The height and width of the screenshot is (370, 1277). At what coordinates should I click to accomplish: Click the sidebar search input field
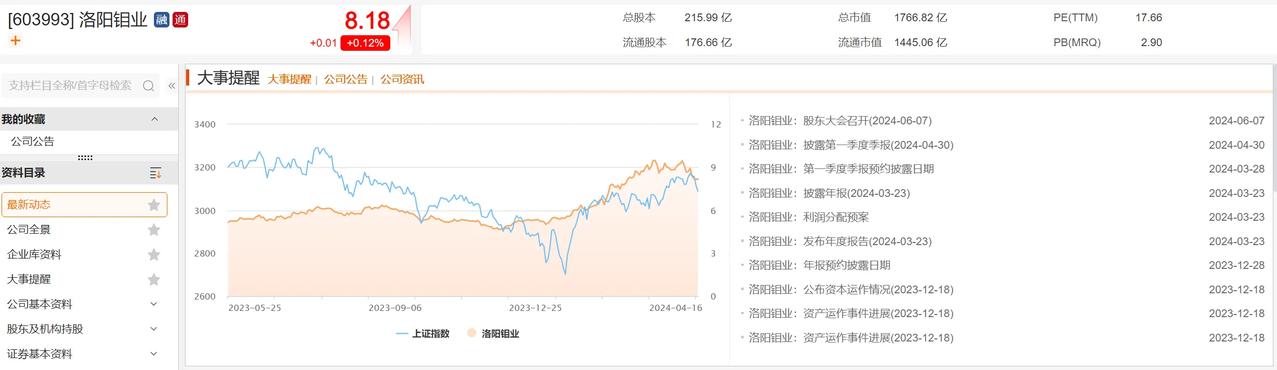pos(72,86)
